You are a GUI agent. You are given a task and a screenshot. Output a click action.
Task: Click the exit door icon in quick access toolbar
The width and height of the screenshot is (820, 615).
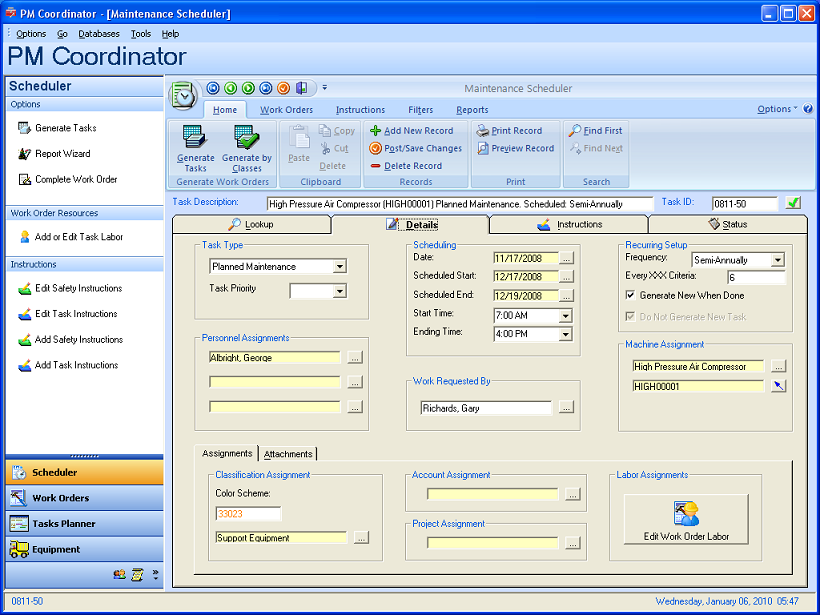301,88
